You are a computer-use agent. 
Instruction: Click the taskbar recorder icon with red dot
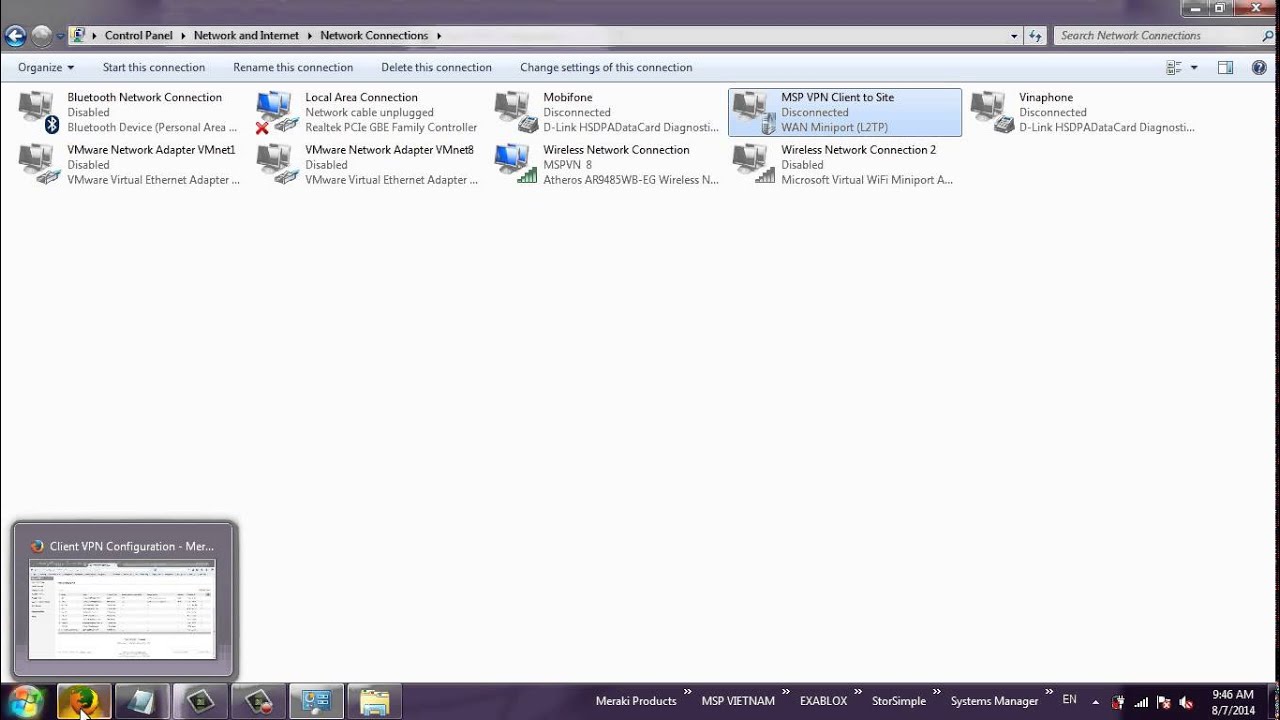[258, 702]
